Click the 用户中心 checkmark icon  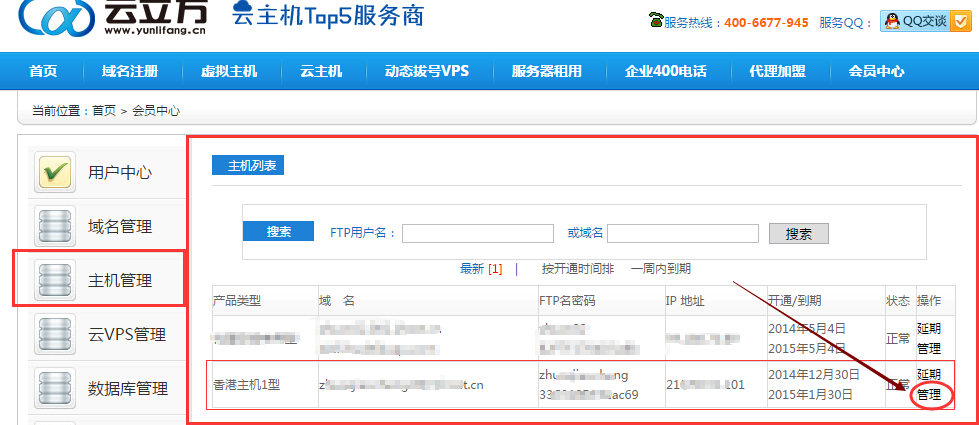tap(55, 172)
